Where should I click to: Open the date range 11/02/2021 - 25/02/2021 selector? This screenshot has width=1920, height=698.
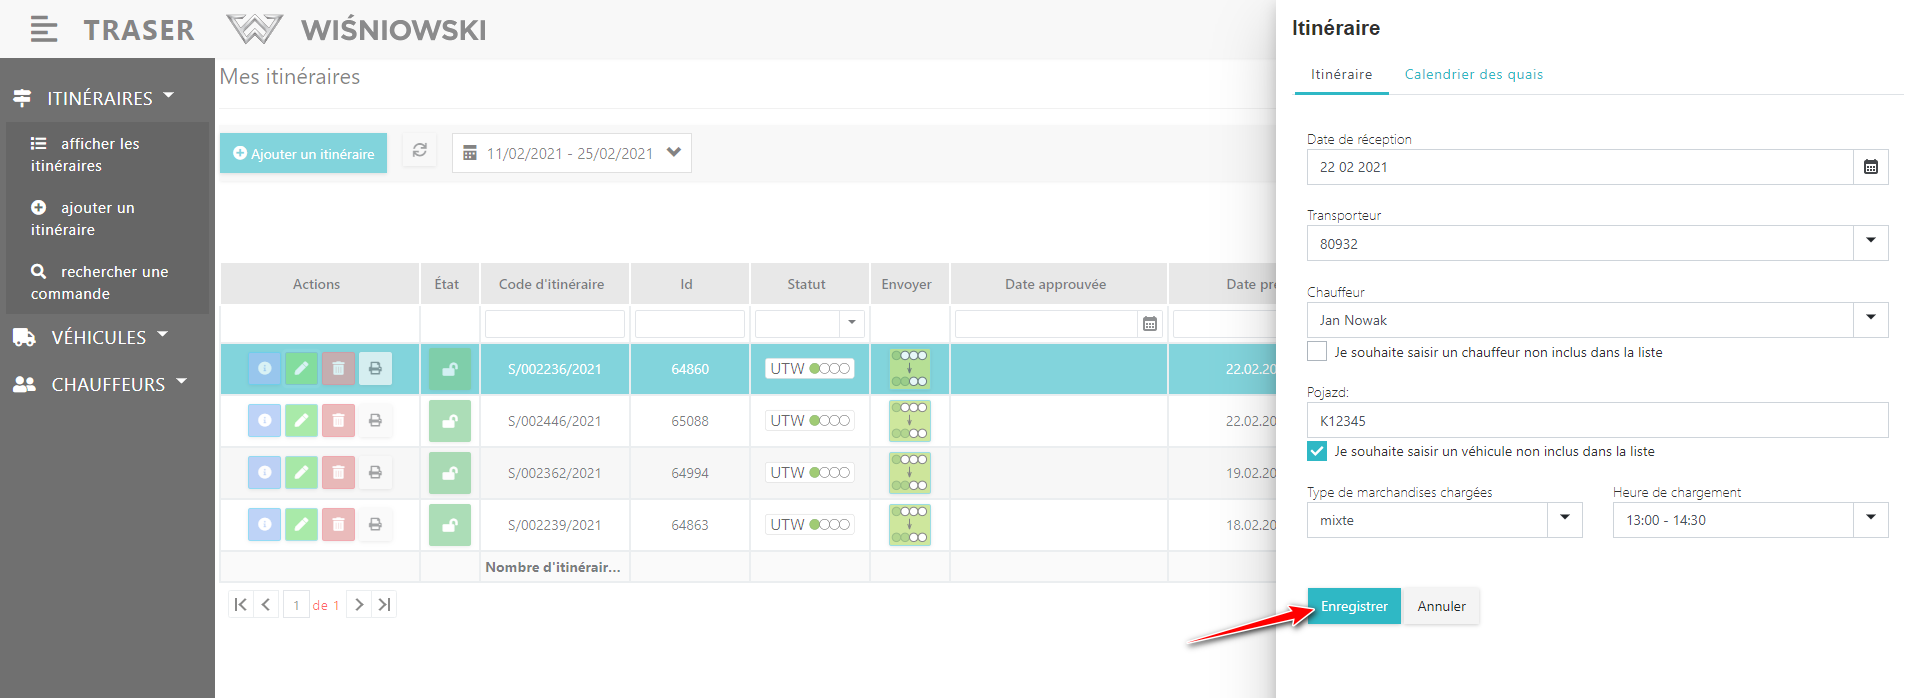coord(571,153)
